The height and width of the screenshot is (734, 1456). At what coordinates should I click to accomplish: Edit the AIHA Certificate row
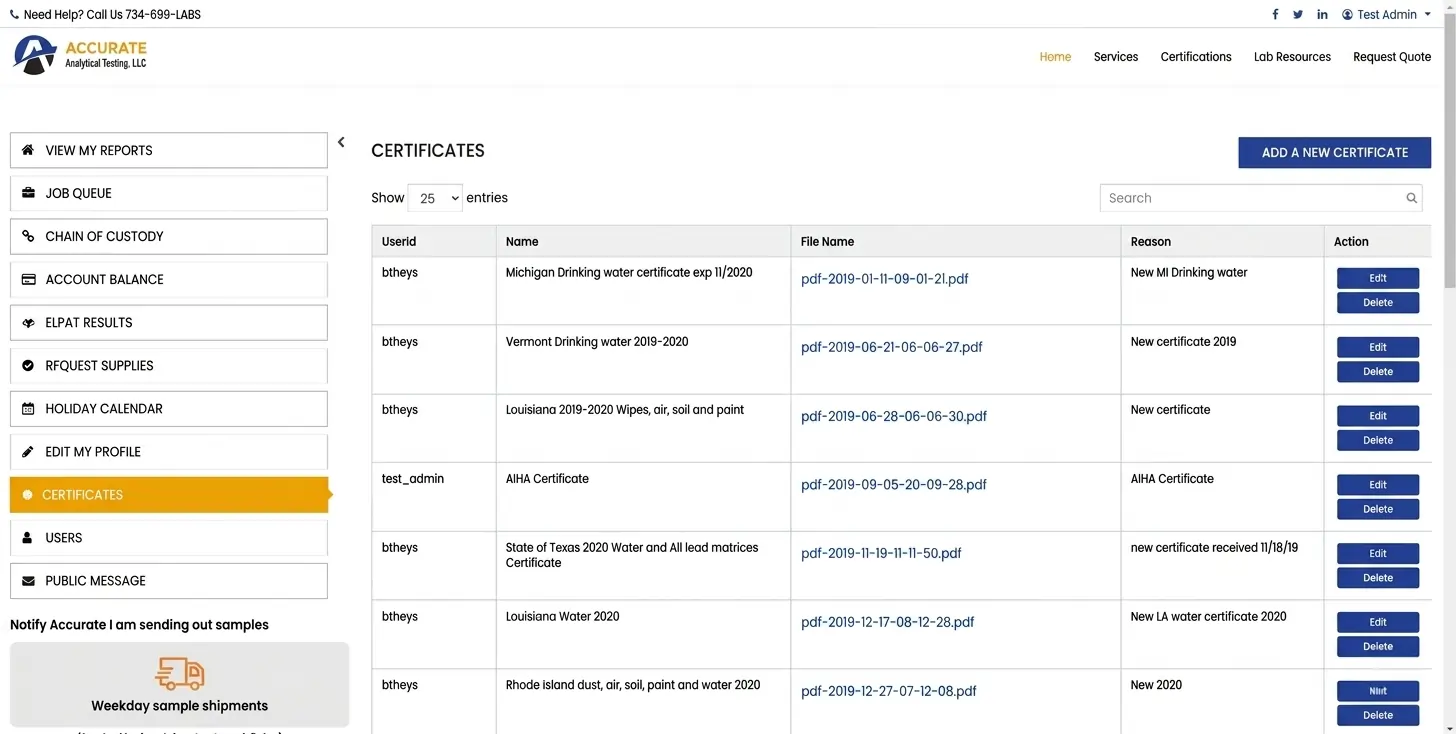click(1378, 485)
